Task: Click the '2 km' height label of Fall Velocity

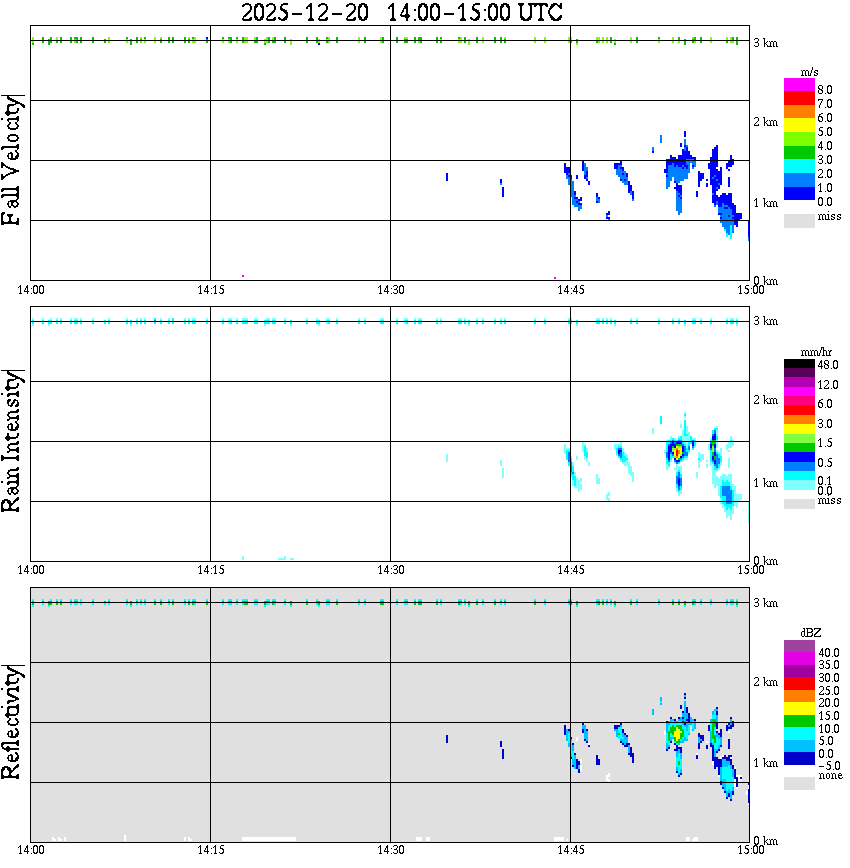Action: [765, 122]
